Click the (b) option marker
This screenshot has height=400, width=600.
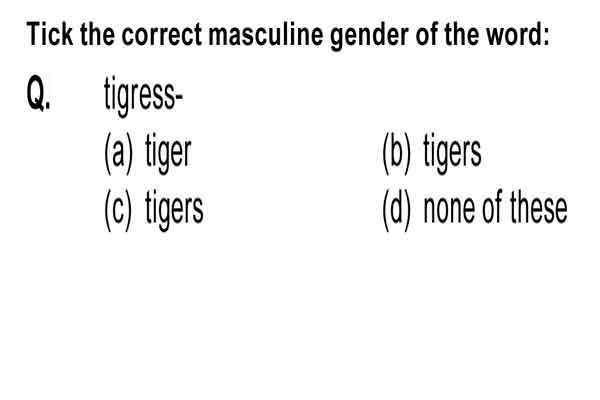click(397, 153)
